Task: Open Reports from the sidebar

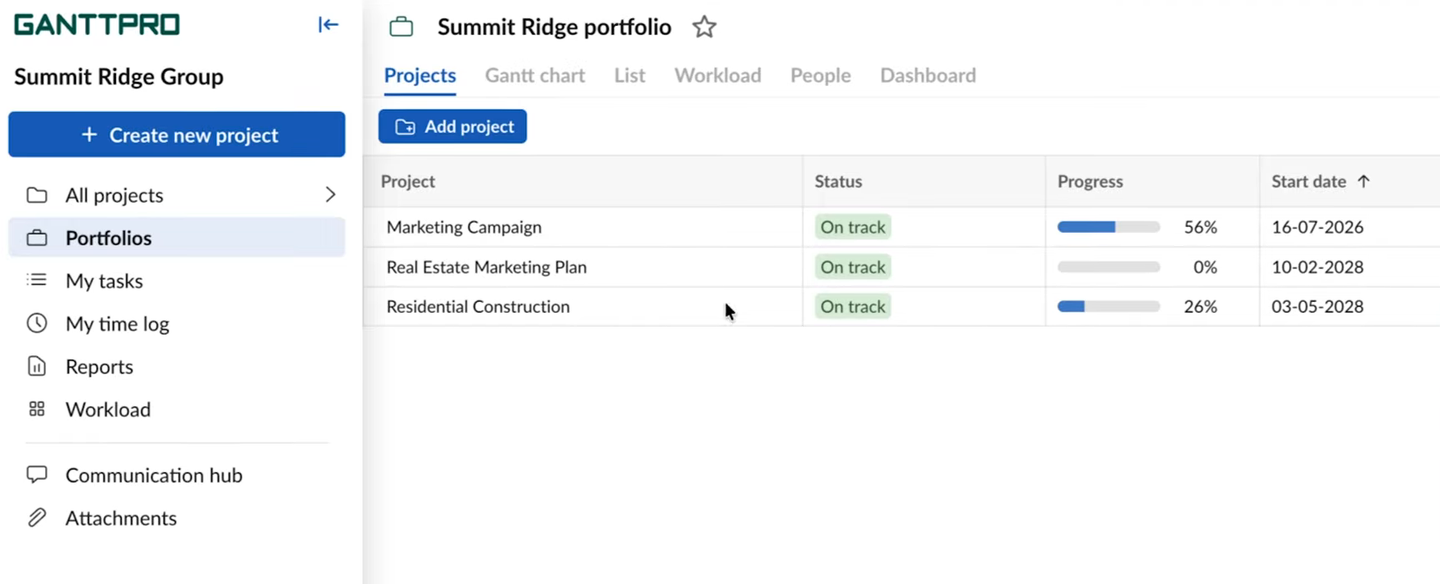Action: tap(177, 366)
